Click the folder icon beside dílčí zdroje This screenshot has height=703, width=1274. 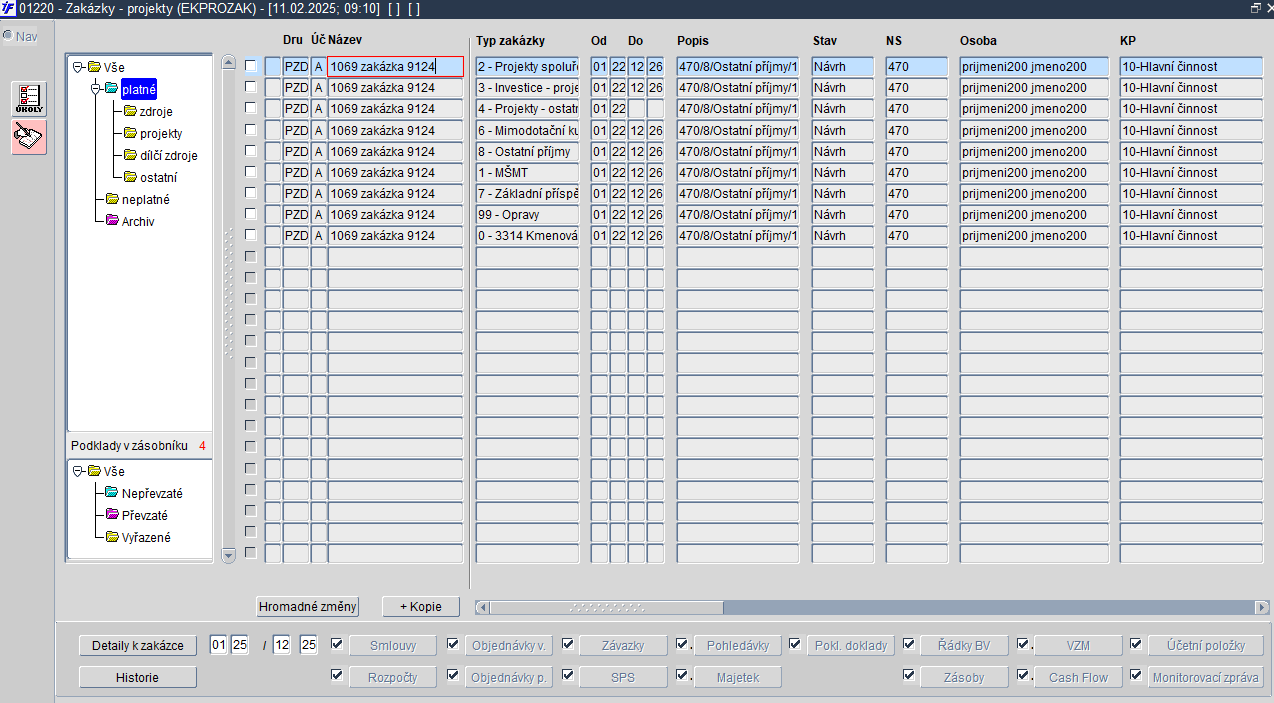tap(130, 155)
